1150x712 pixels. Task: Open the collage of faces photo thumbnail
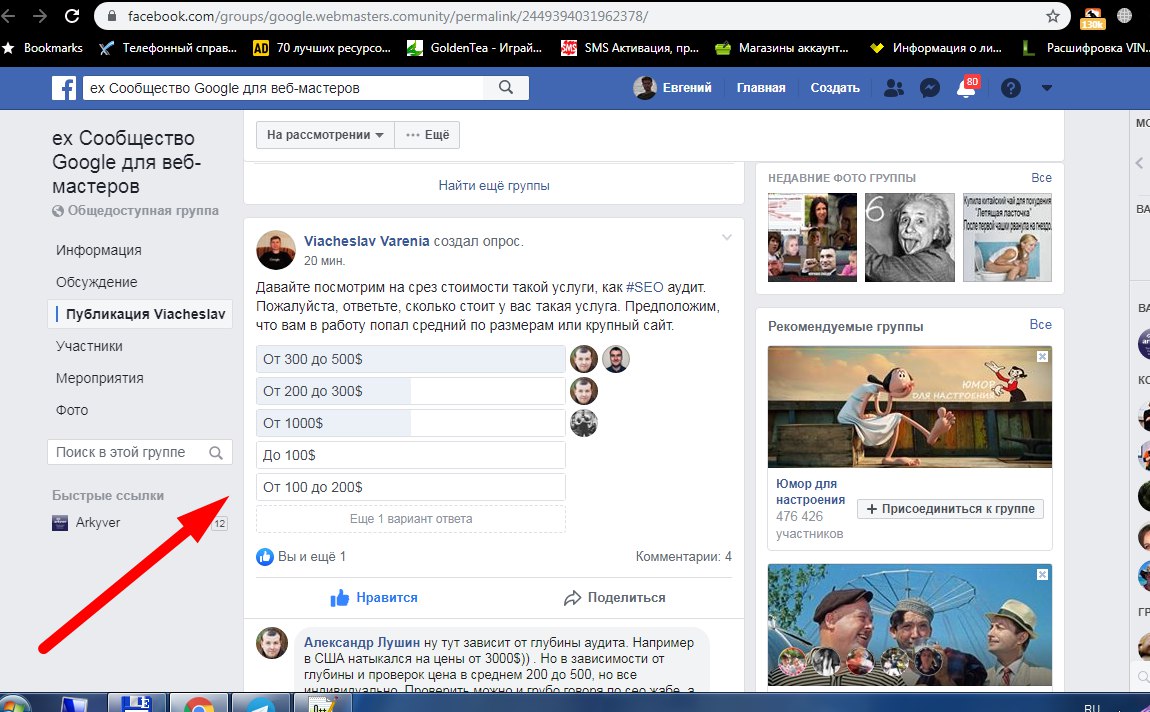pyautogui.click(x=812, y=238)
